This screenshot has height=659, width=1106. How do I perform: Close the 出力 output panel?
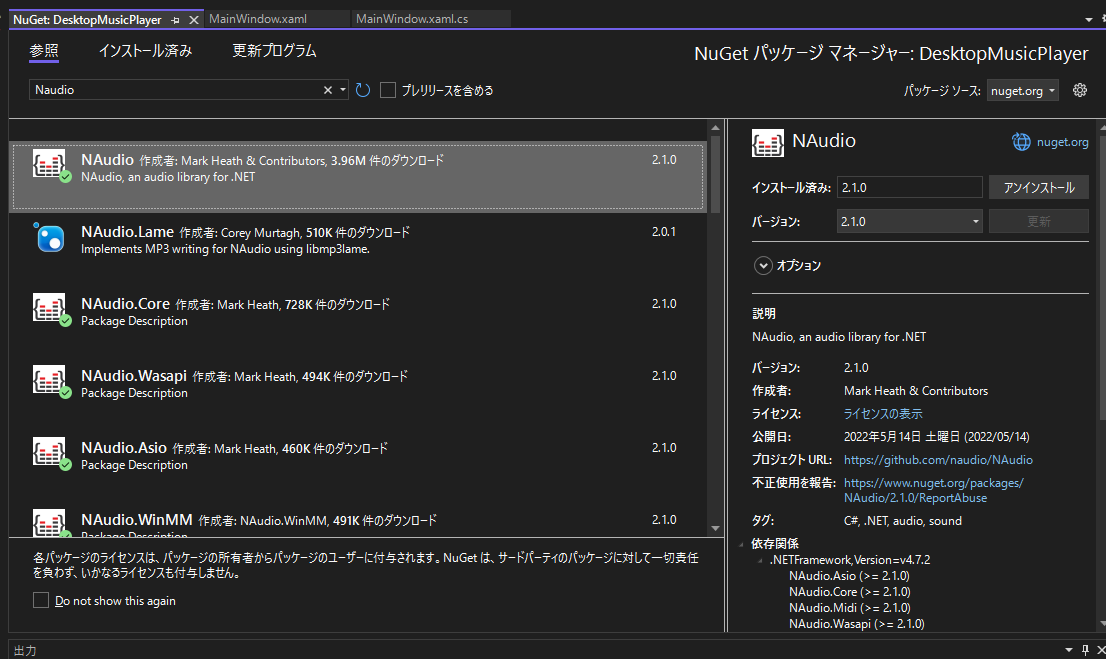click(1100, 650)
